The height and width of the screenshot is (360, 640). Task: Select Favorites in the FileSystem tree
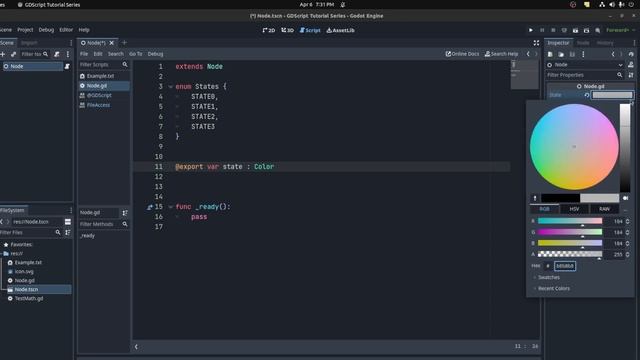point(21,244)
